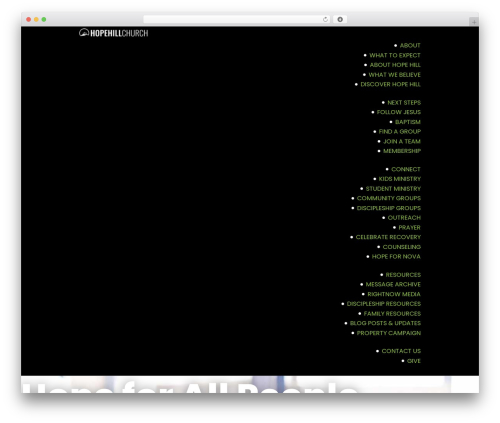The image size is (500, 423).
Task: Visit Kids Ministry page
Action: pos(400,179)
